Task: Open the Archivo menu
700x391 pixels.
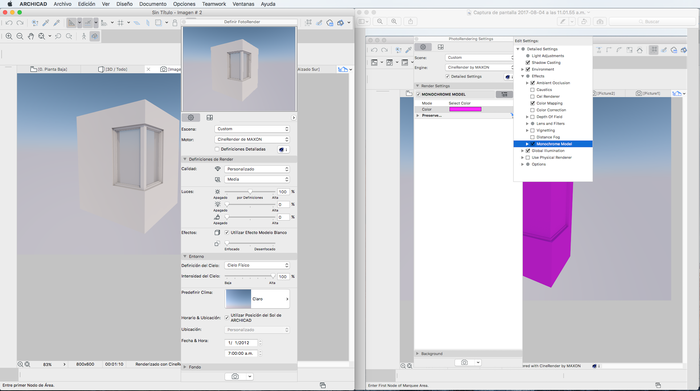Action: click(62, 4)
